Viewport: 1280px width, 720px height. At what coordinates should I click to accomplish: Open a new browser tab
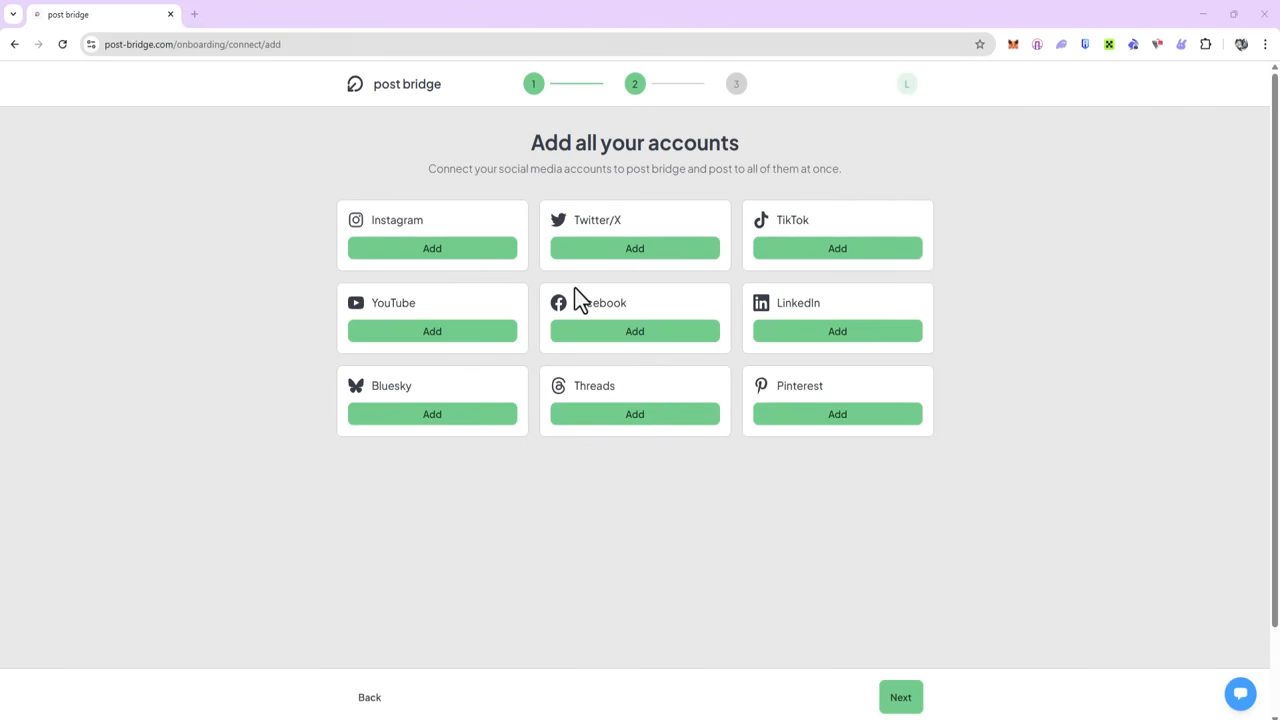(194, 14)
